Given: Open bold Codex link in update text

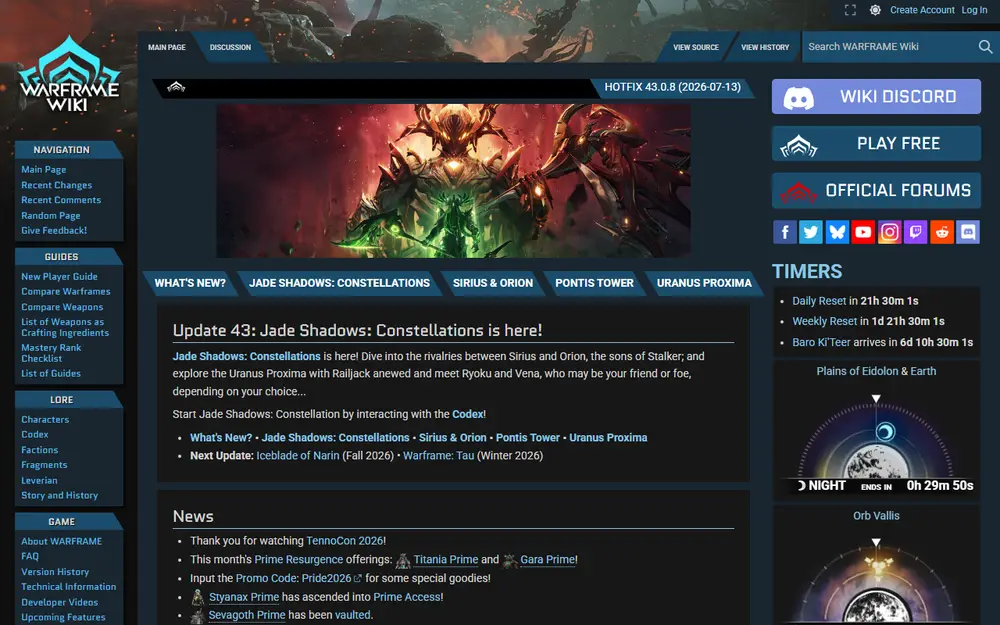Looking at the screenshot, I should (467, 415).
